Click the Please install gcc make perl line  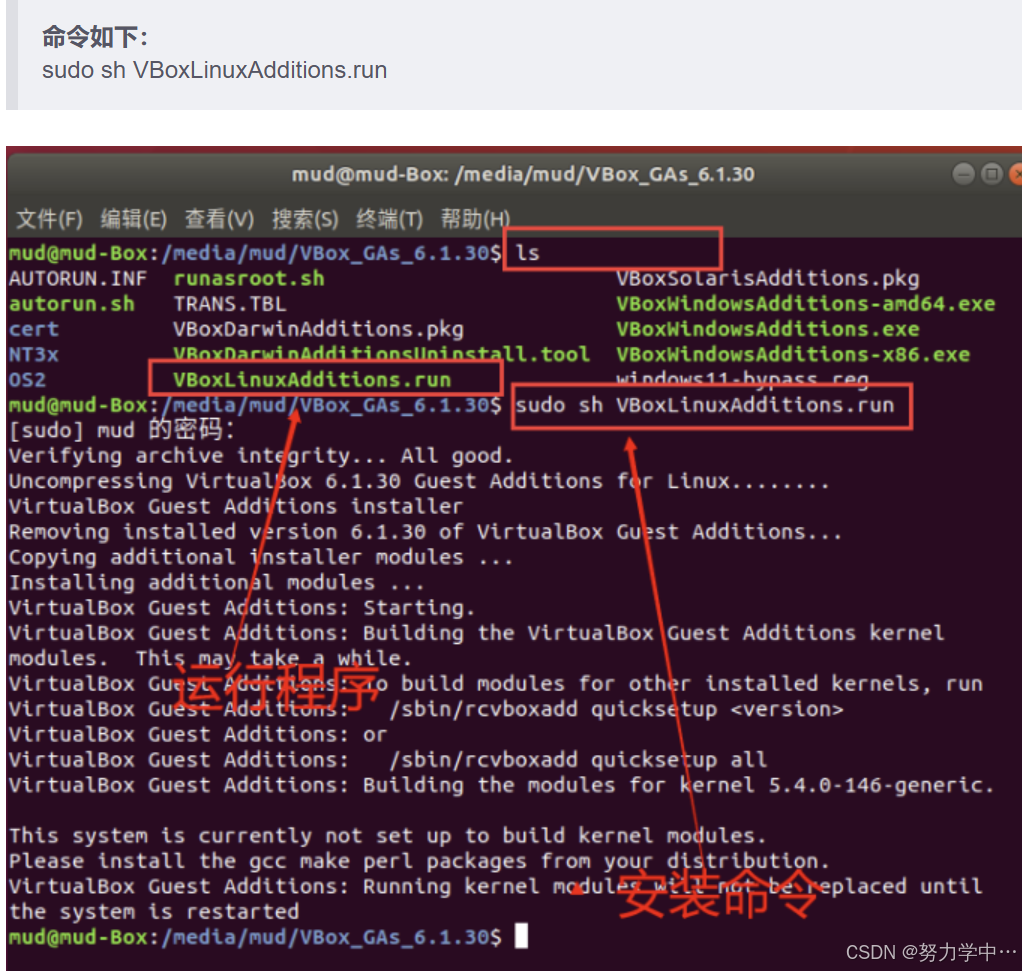(x=419, y=862)
